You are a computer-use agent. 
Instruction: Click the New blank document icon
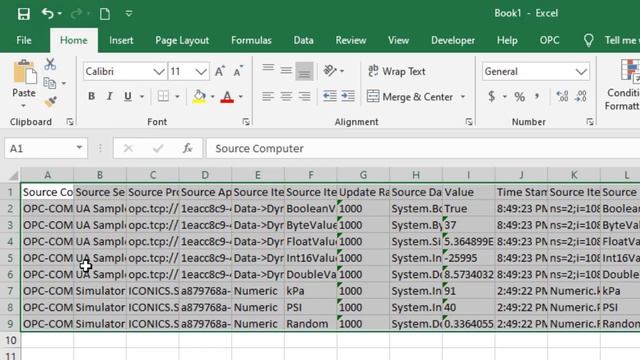coord(105,14)
